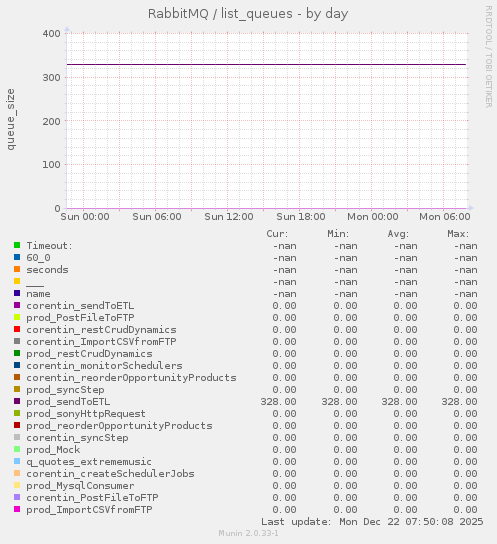Select the 'prod_Mock' legend entry
Screen dimensions: 497x544
53,450
